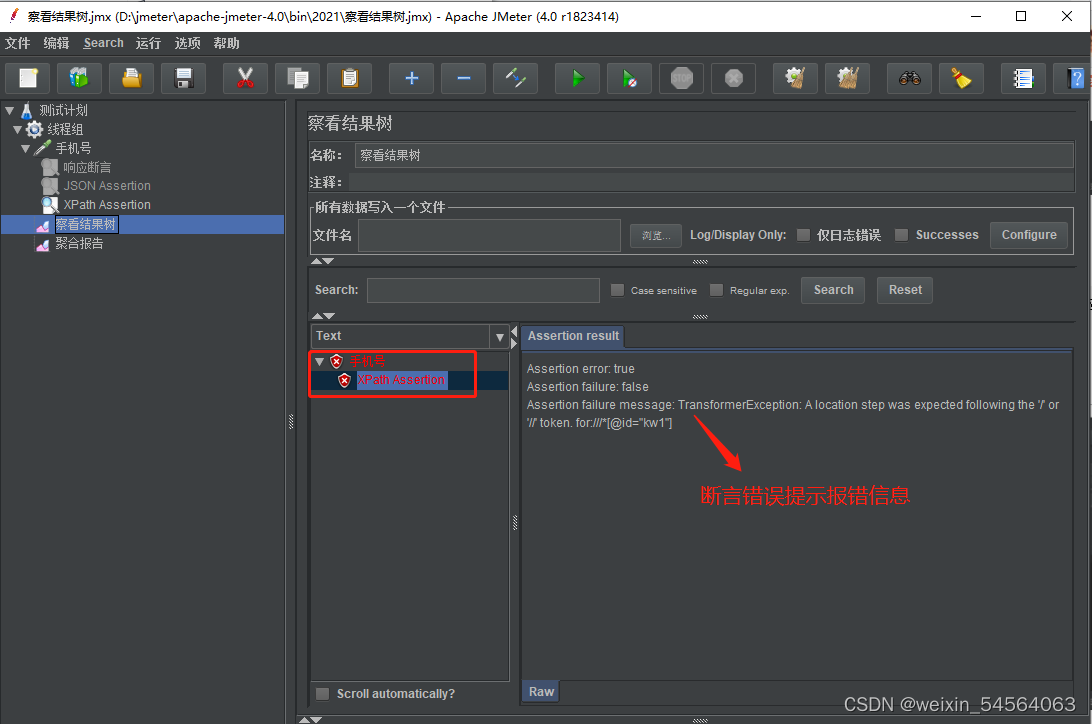This screenshot has height=724, width=1092.
Task: Click the results pane split arrow
Action: [x=514, y=337]
